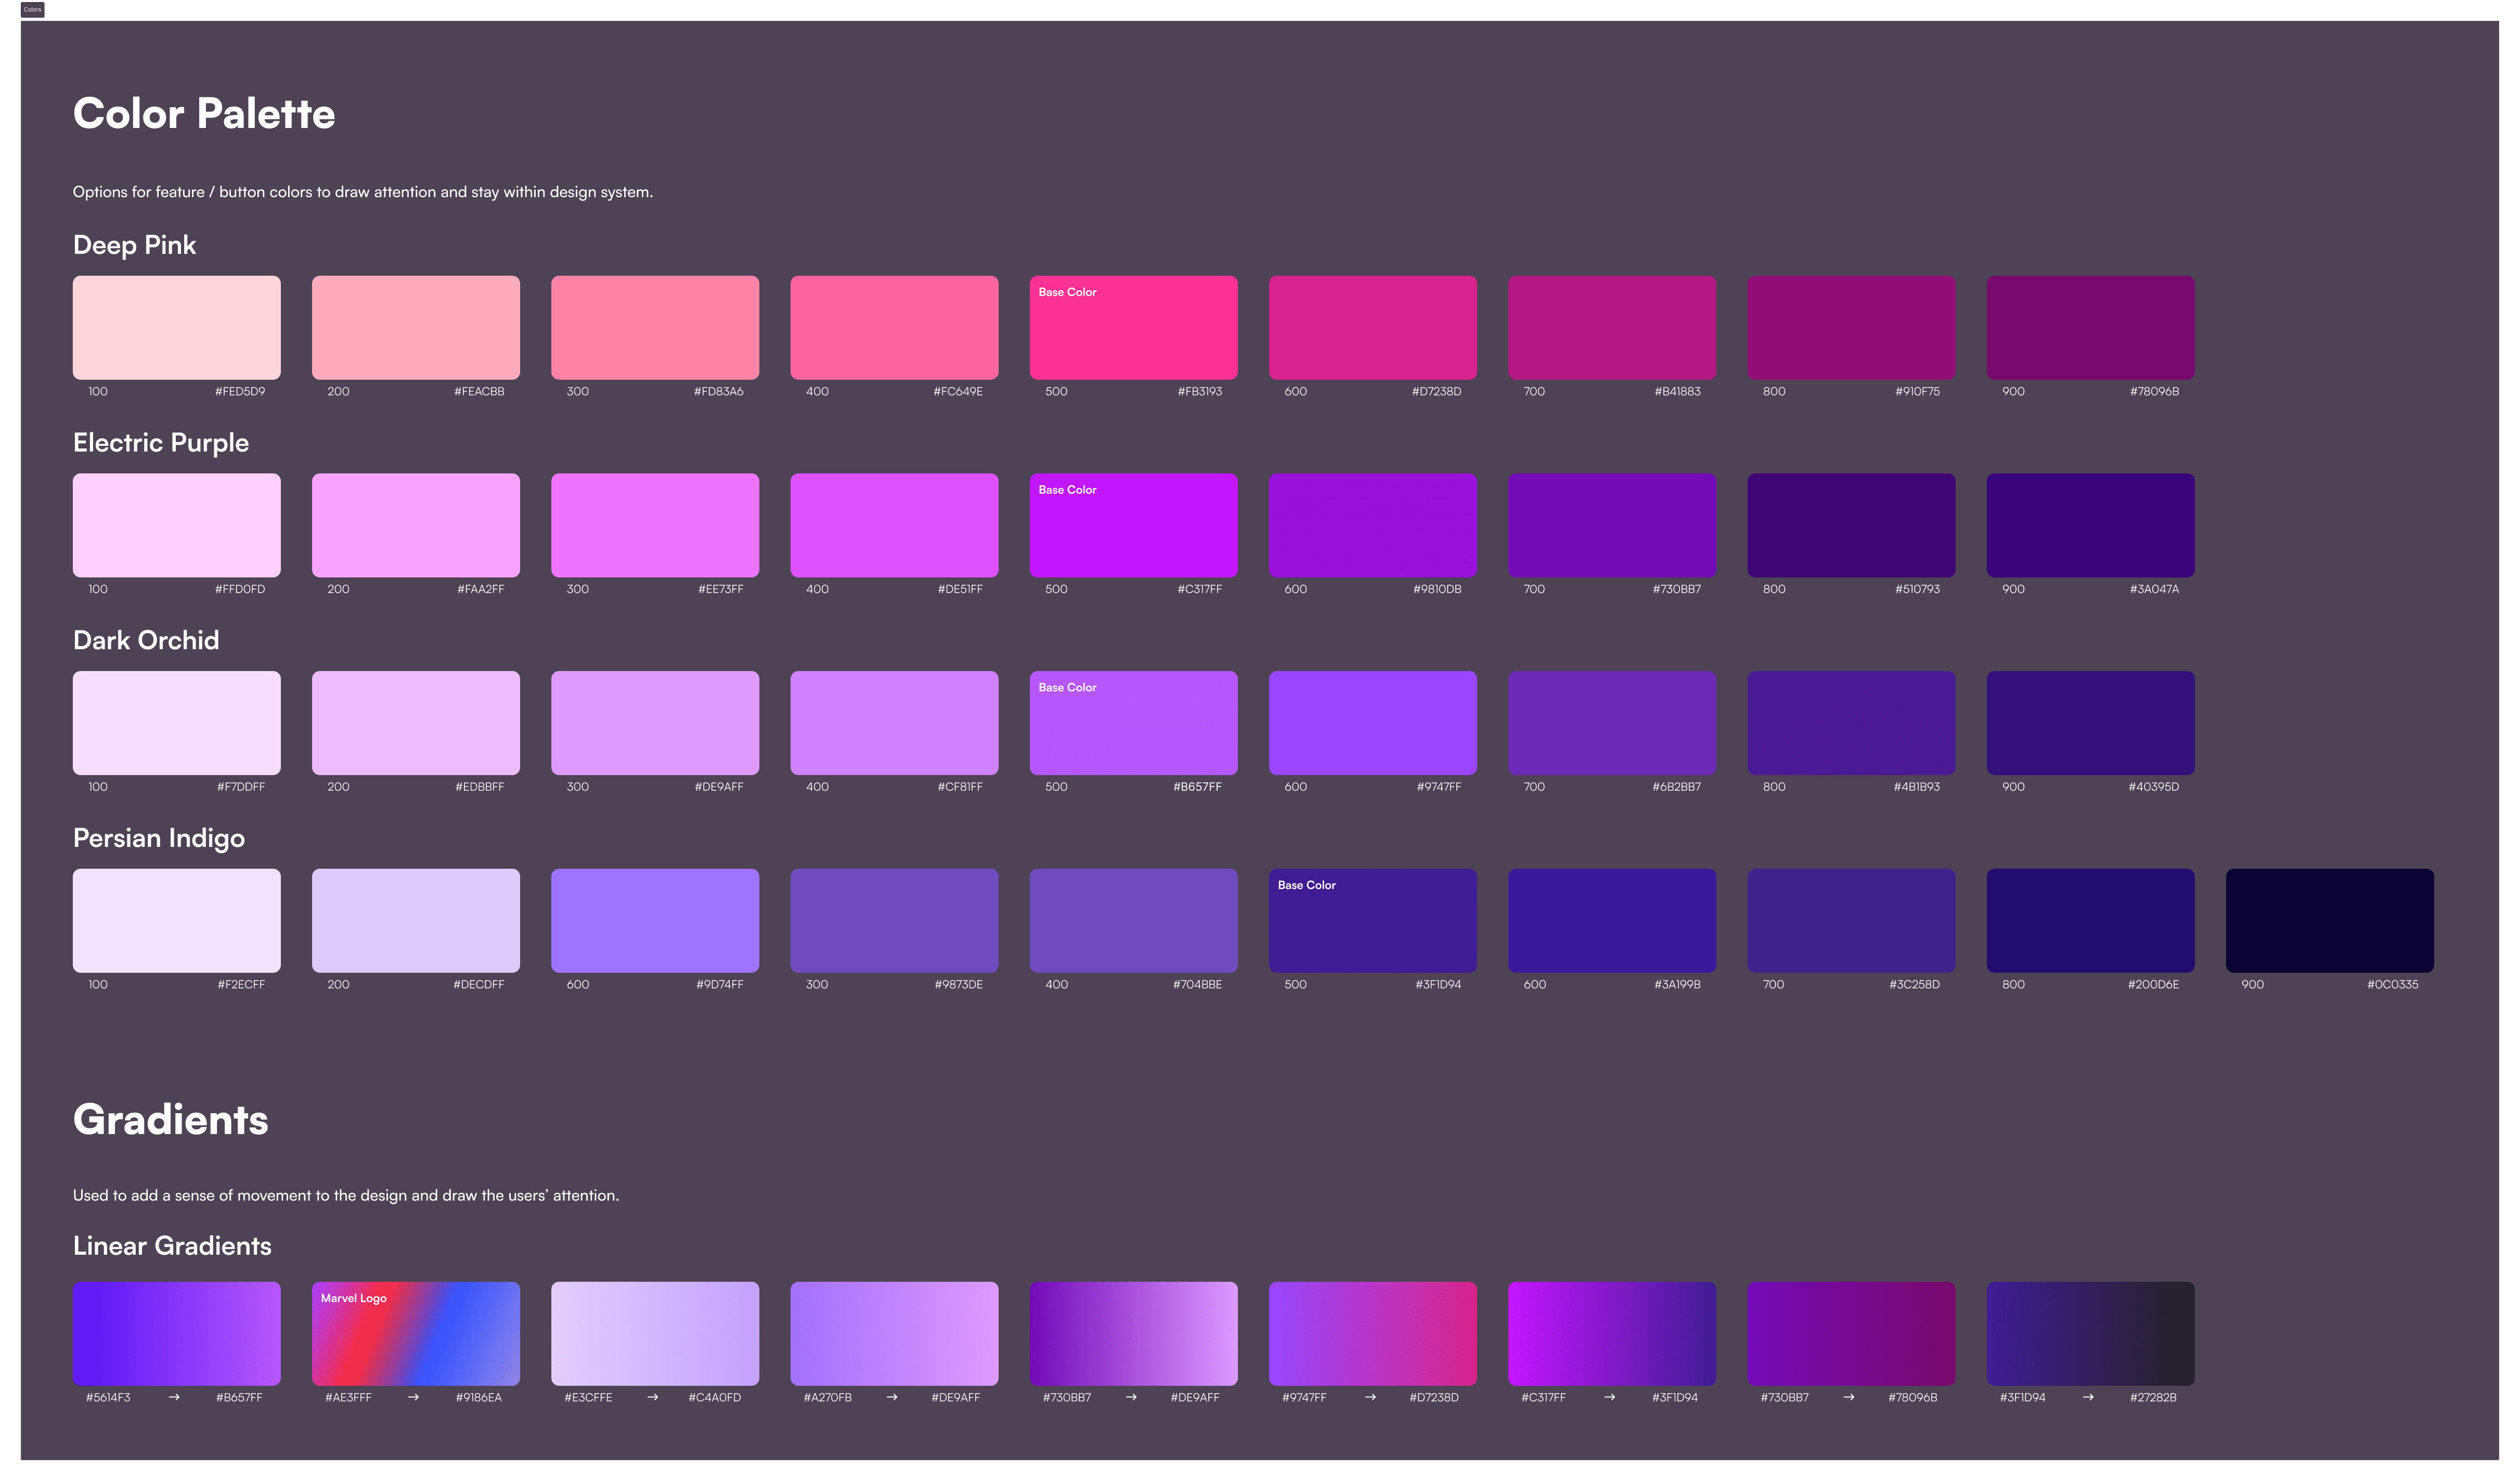
Task: Click the darkest Deep Pink 900 swatch
Action: tap(2089, 327)
